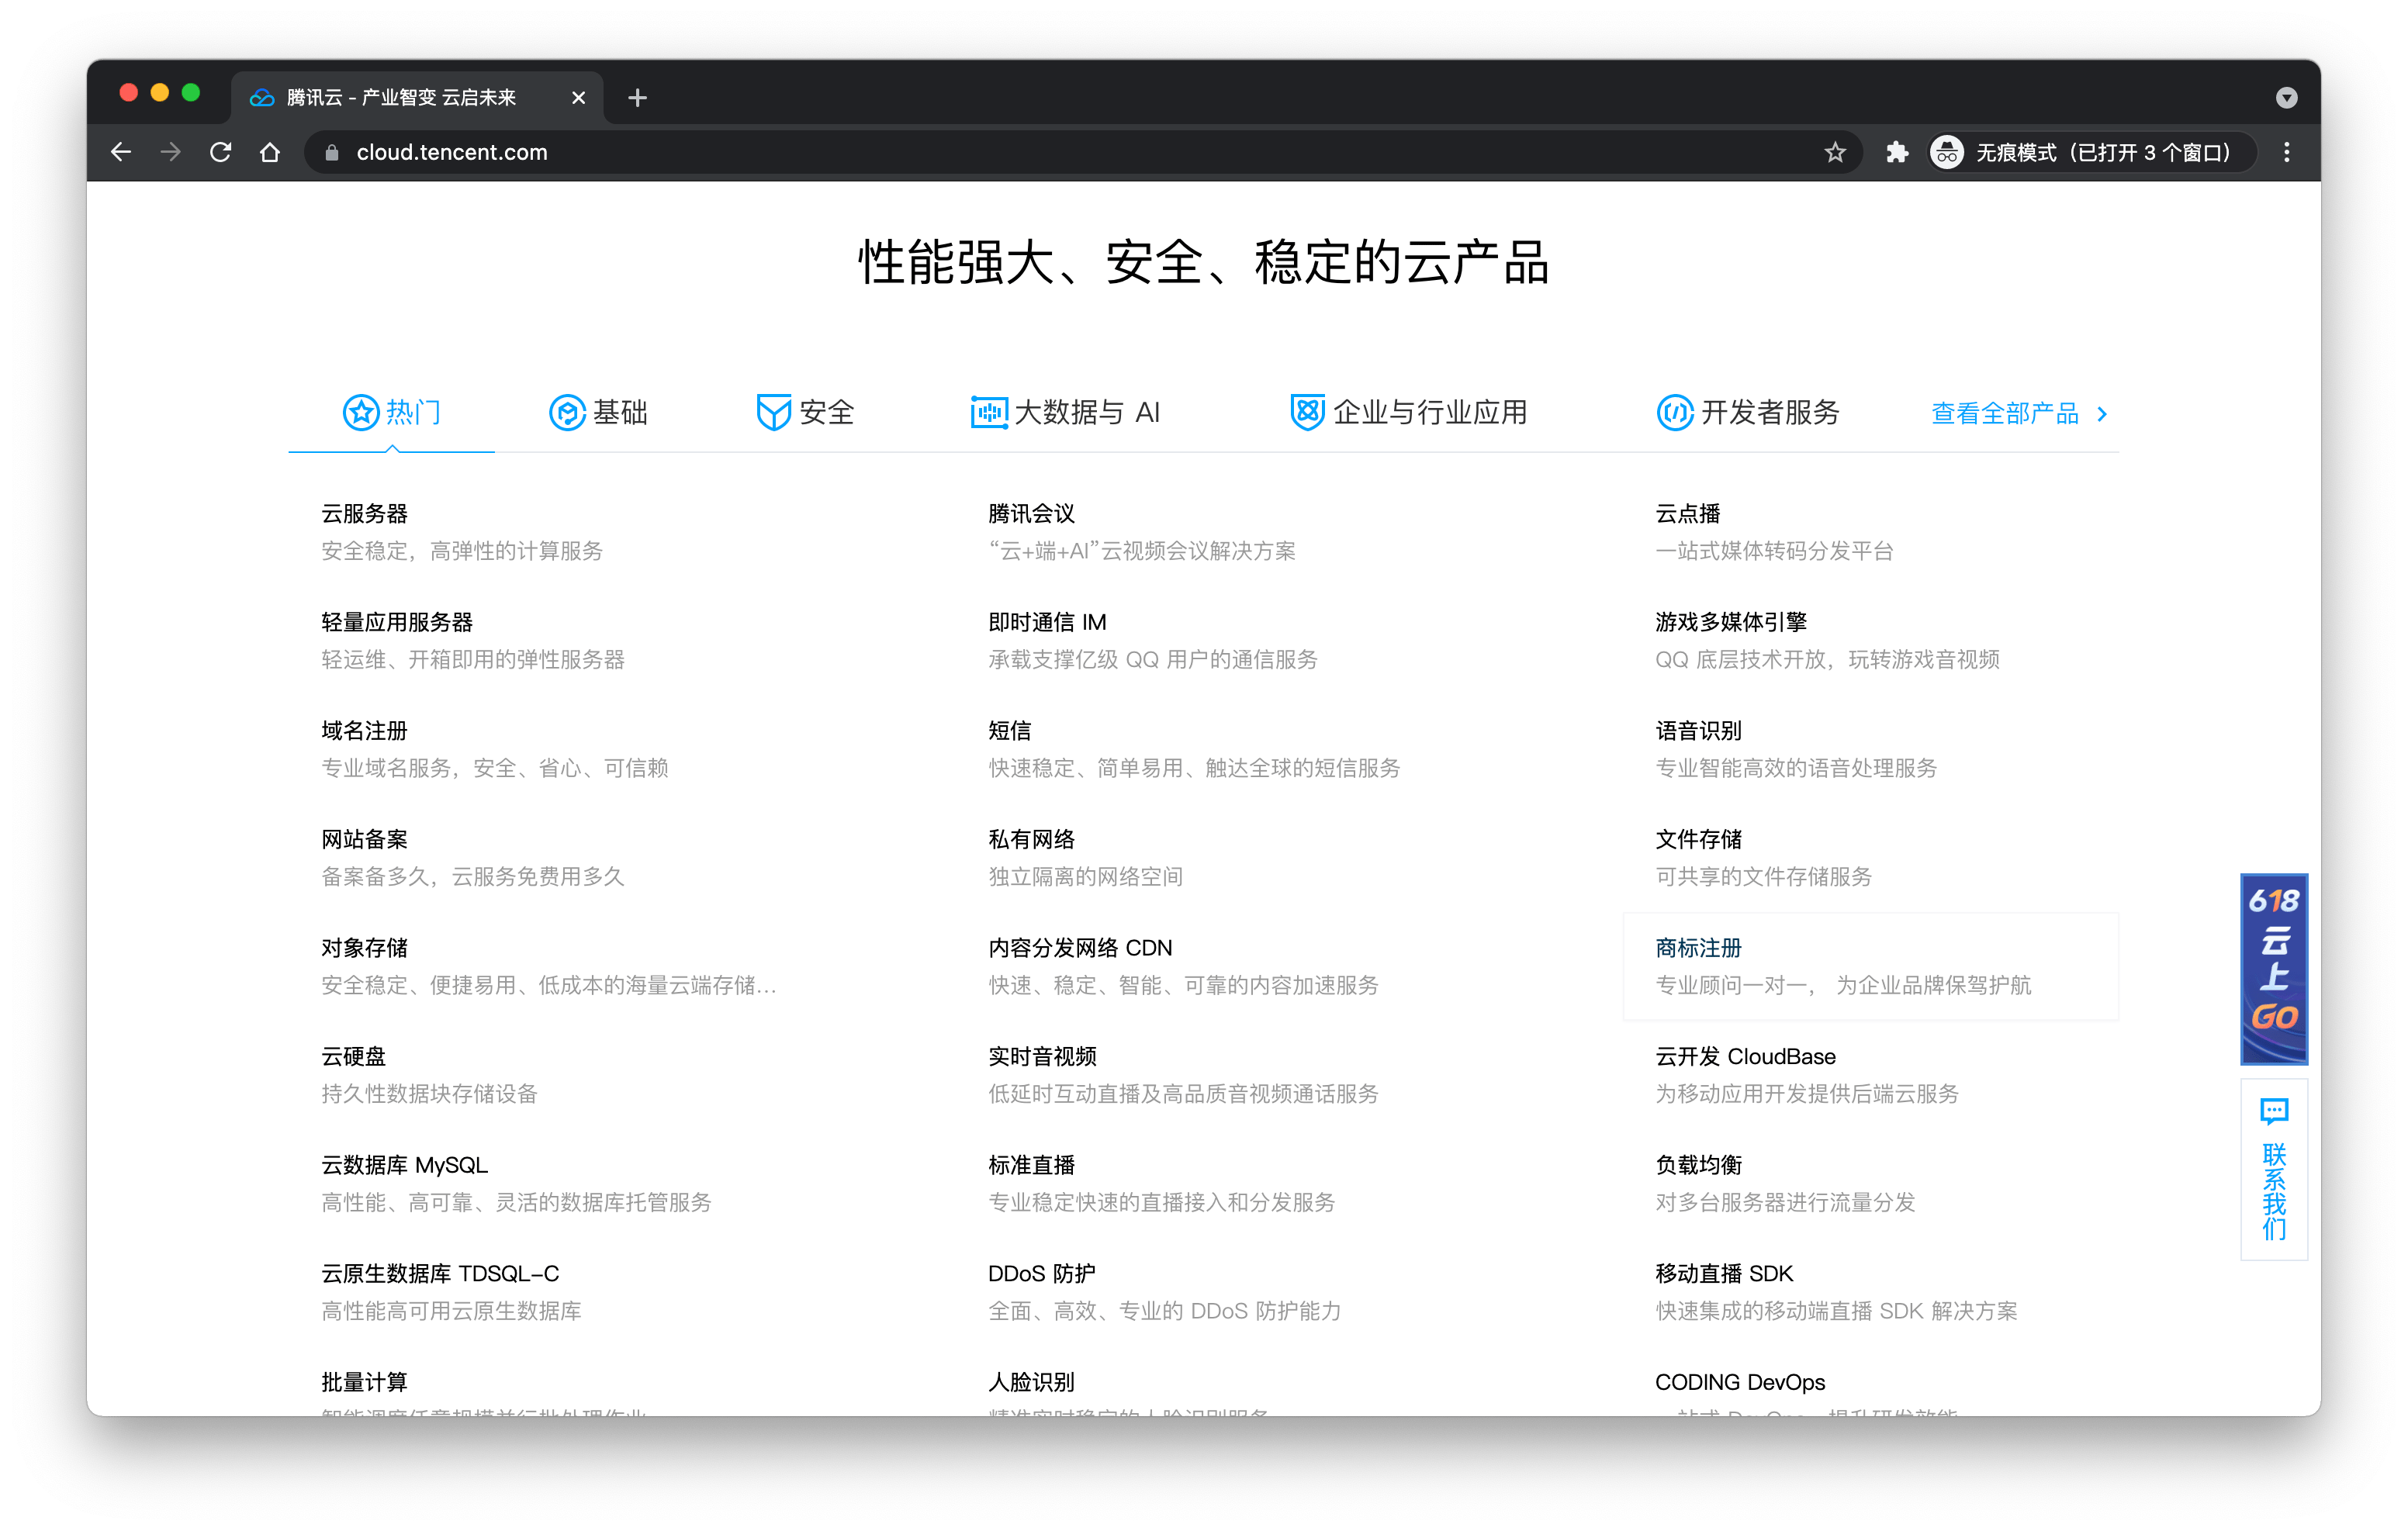Click the browser forward arrow

tap(171, 152)
